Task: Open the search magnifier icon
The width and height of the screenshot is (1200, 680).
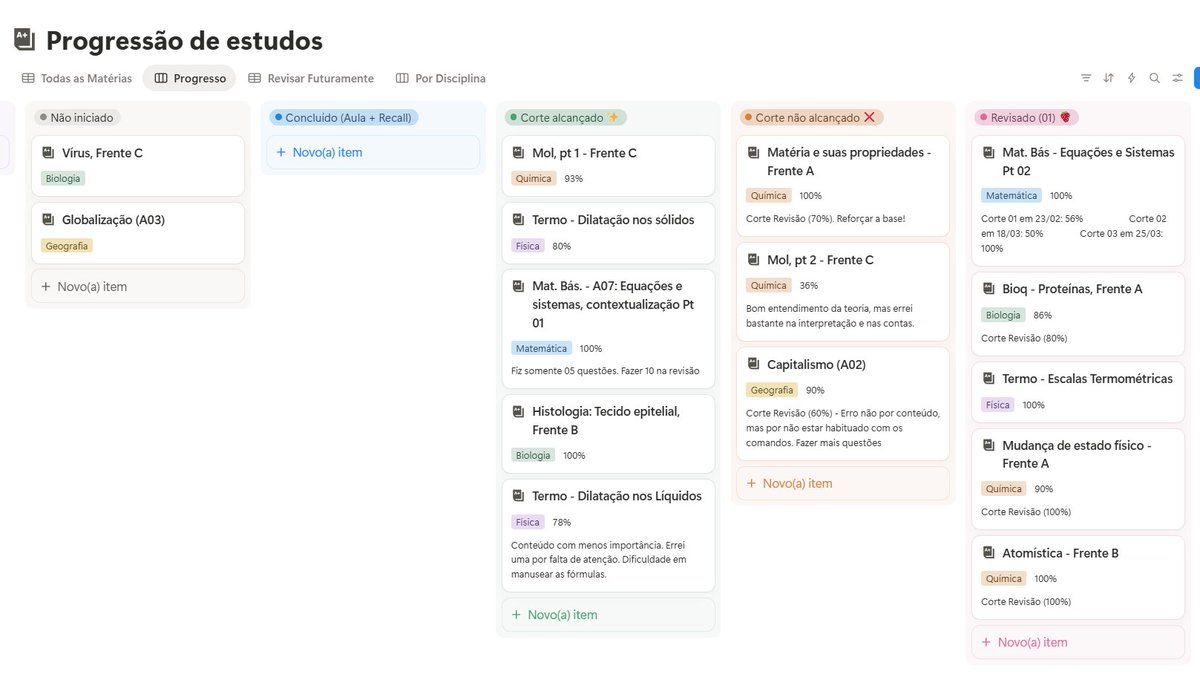Action: 1155,78
